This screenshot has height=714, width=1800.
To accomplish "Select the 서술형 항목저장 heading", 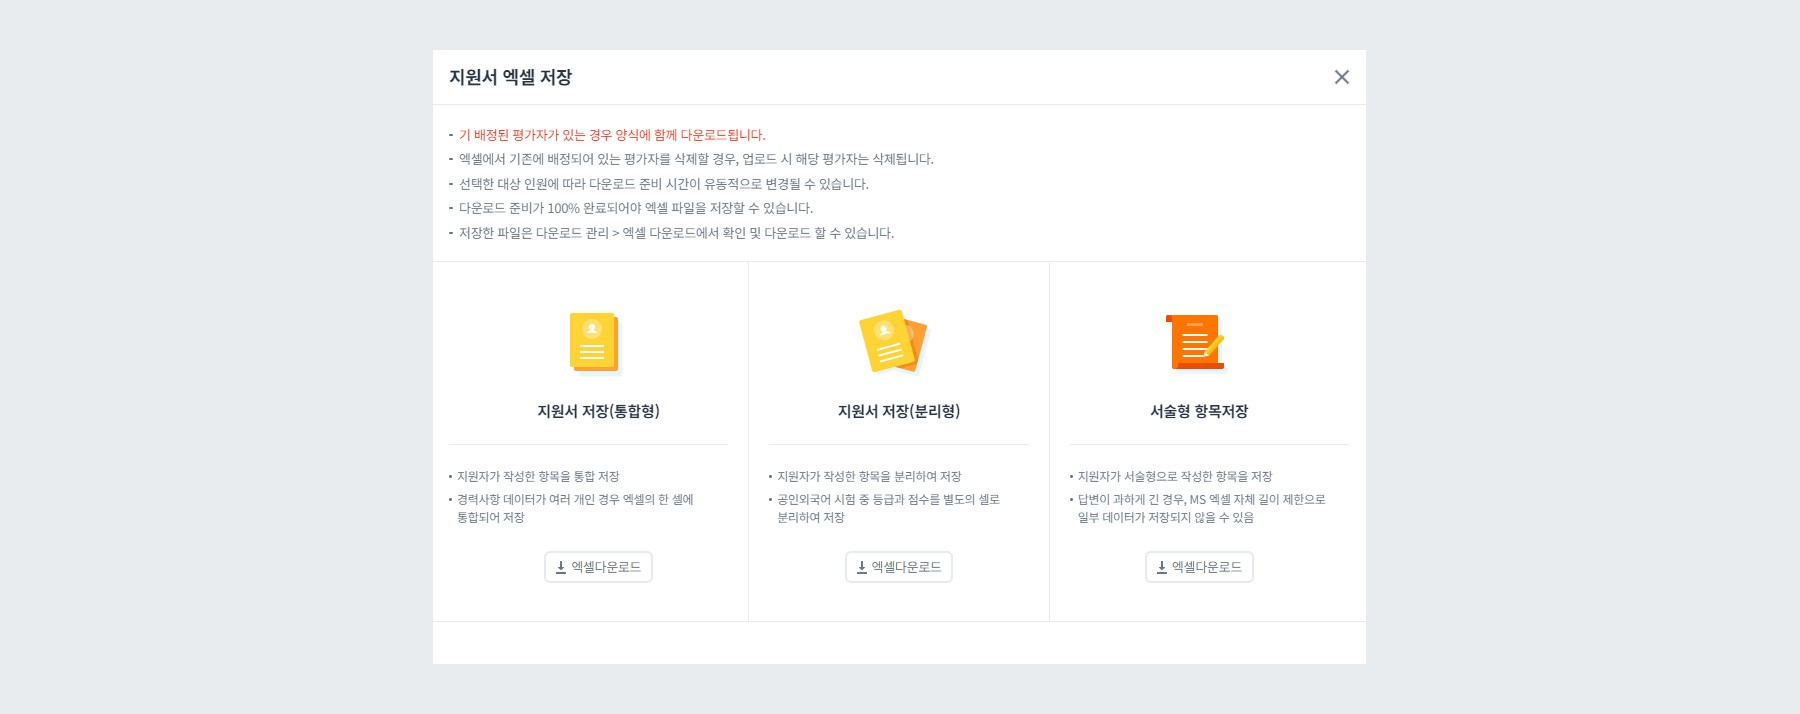I will (1199, 411).
